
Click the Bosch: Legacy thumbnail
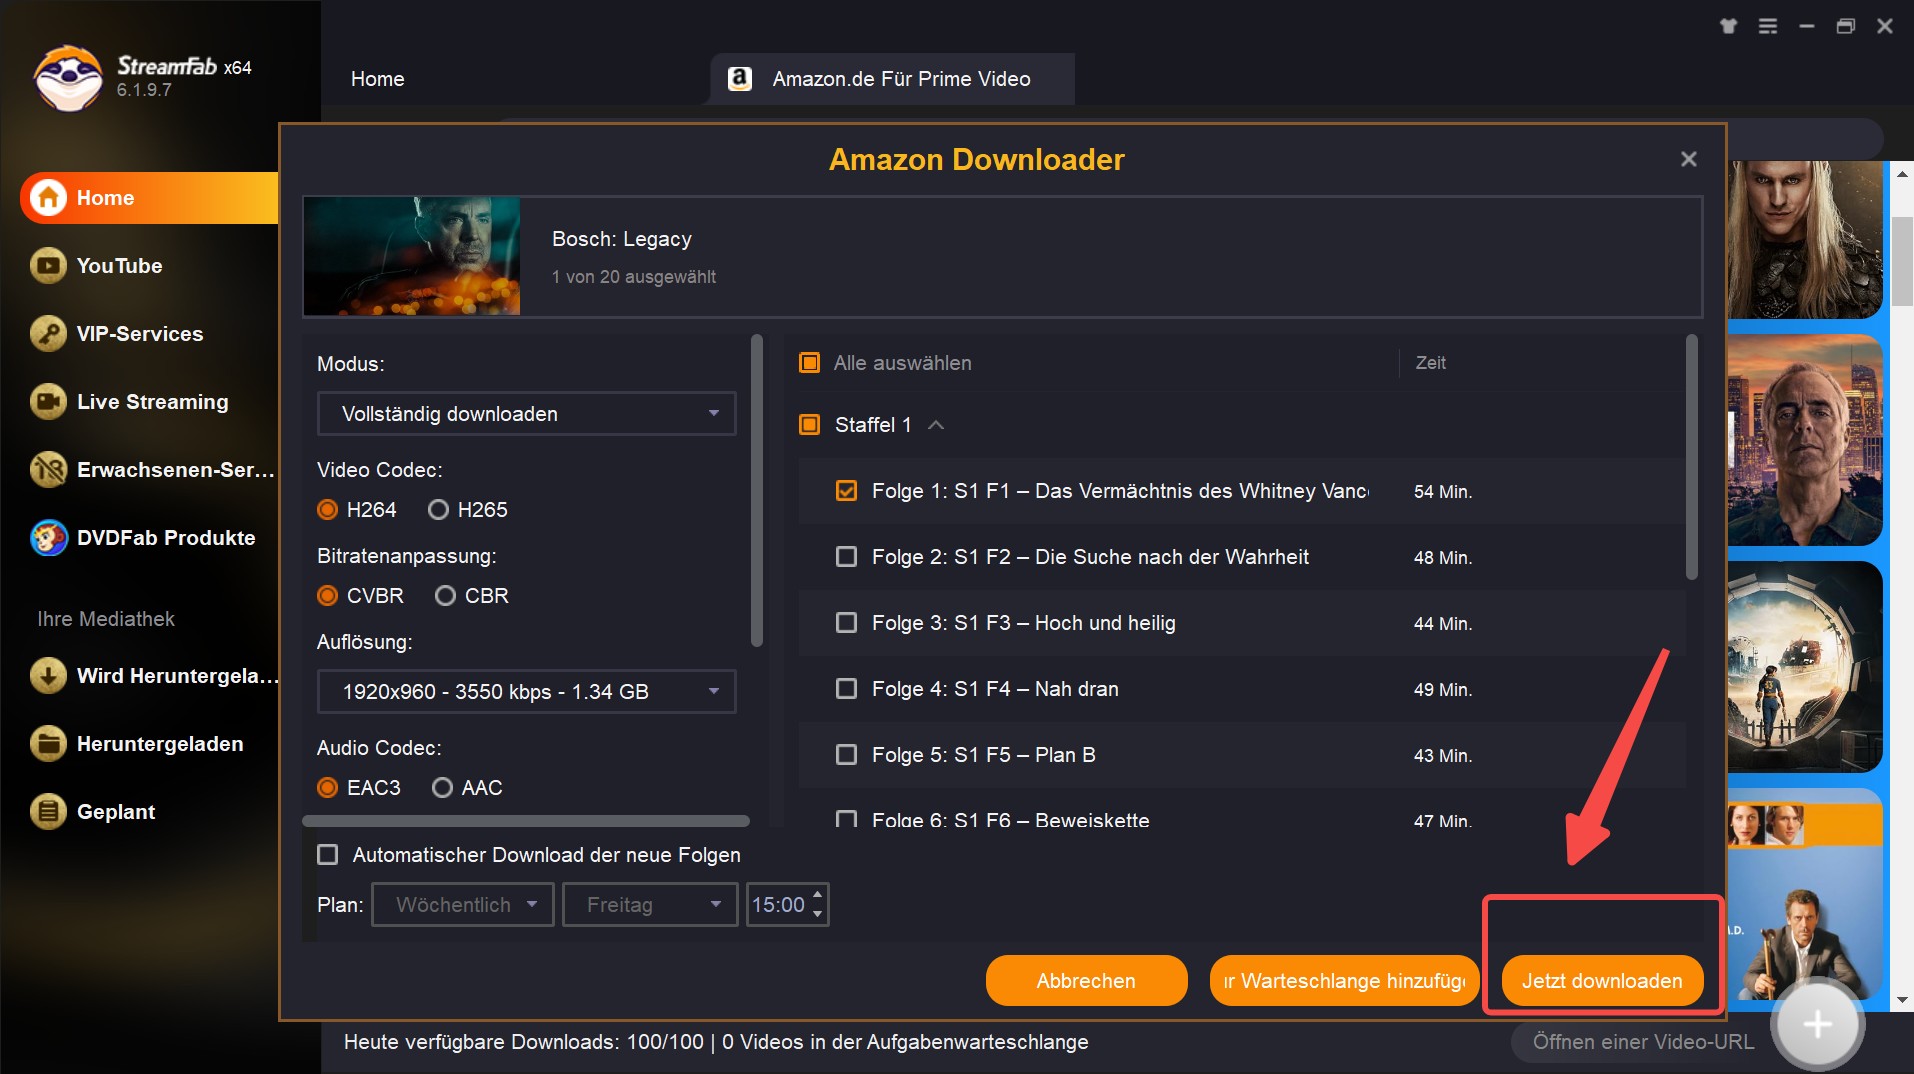[x=412, y=256]
